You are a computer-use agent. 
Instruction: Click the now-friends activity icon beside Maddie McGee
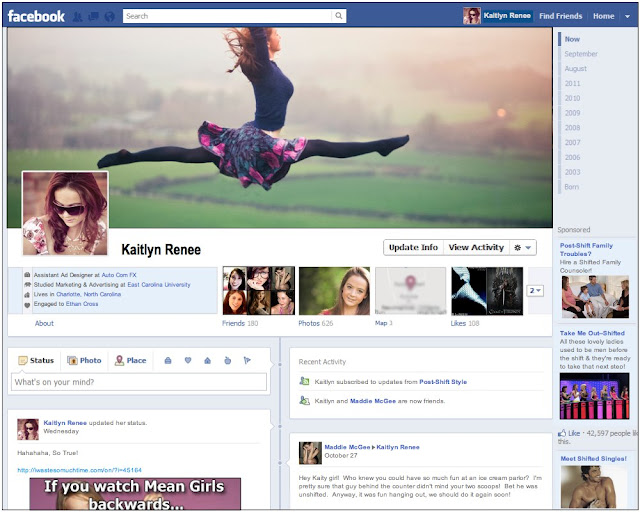[x=304, y=401]
